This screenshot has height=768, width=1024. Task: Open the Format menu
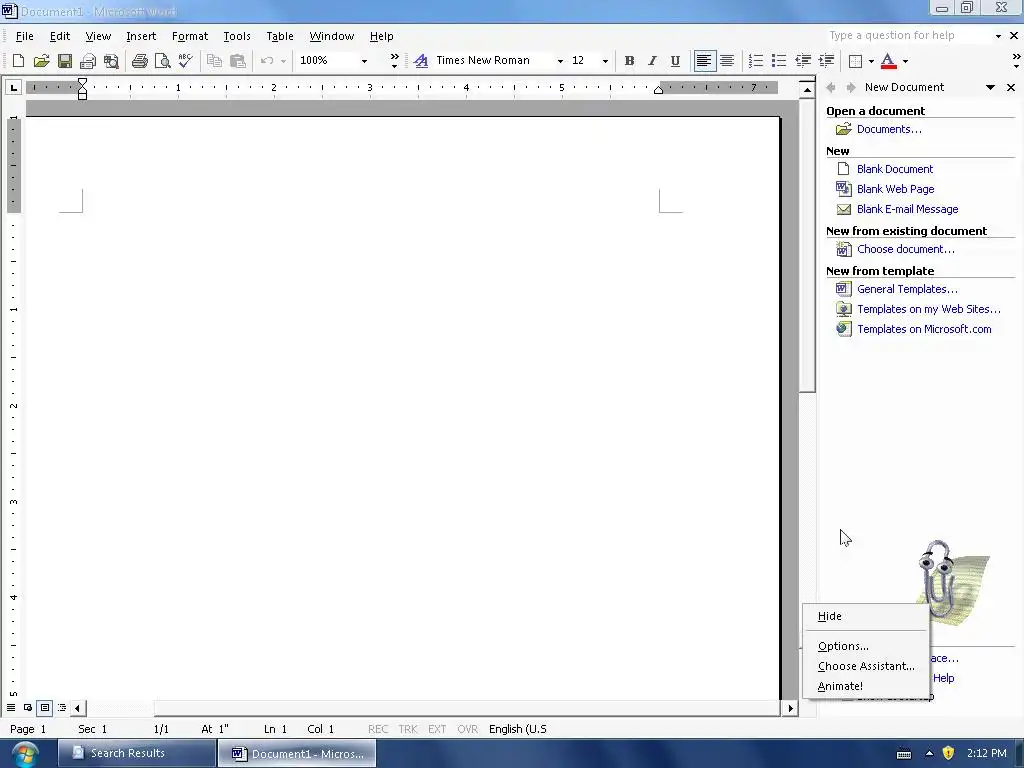point(189,36)
